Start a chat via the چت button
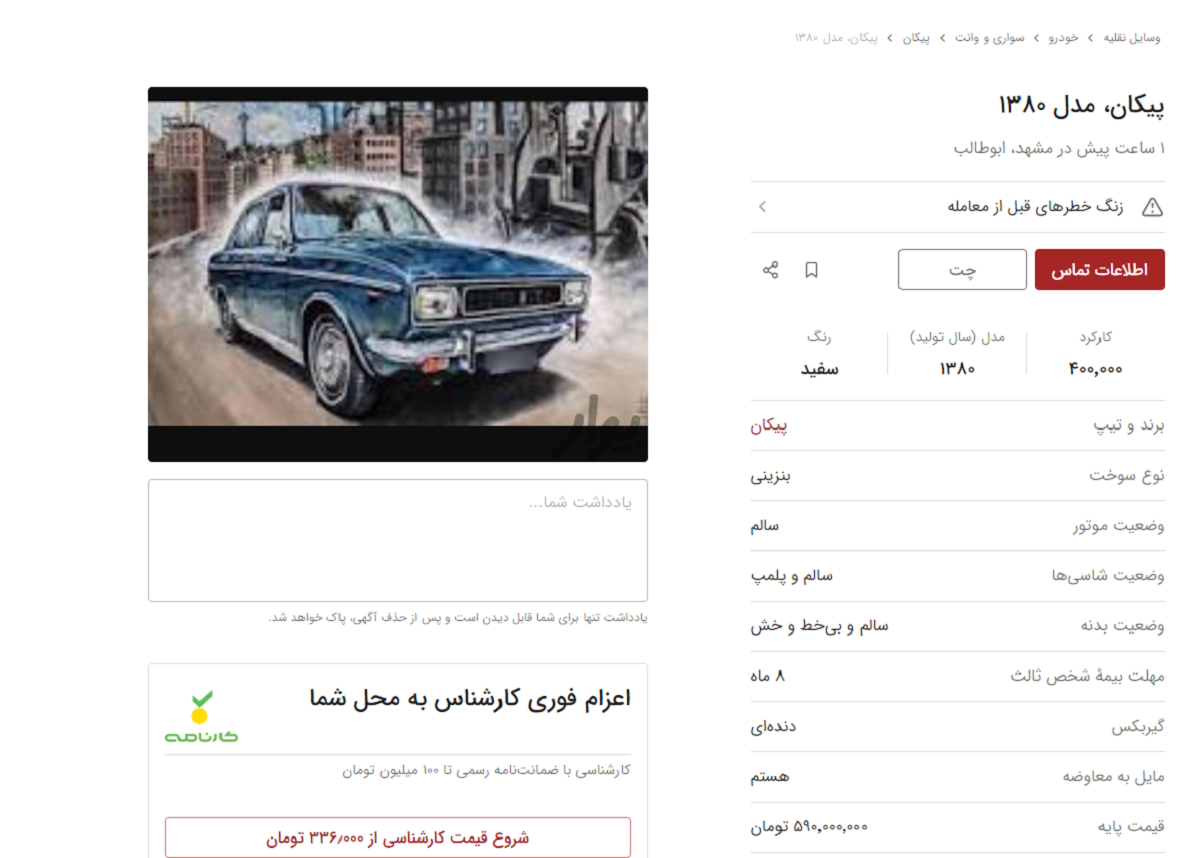 961,269
